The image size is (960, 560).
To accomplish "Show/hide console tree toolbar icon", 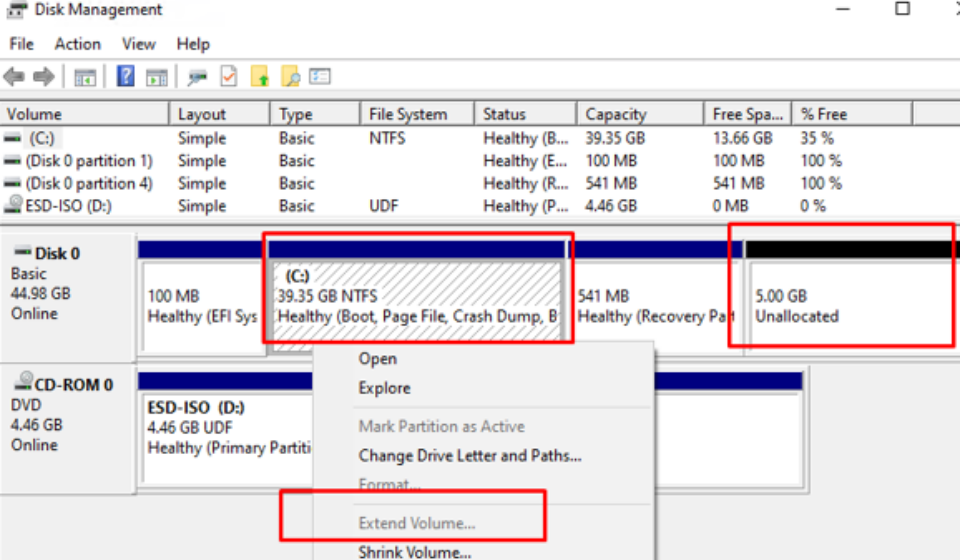I will (85, 78).
